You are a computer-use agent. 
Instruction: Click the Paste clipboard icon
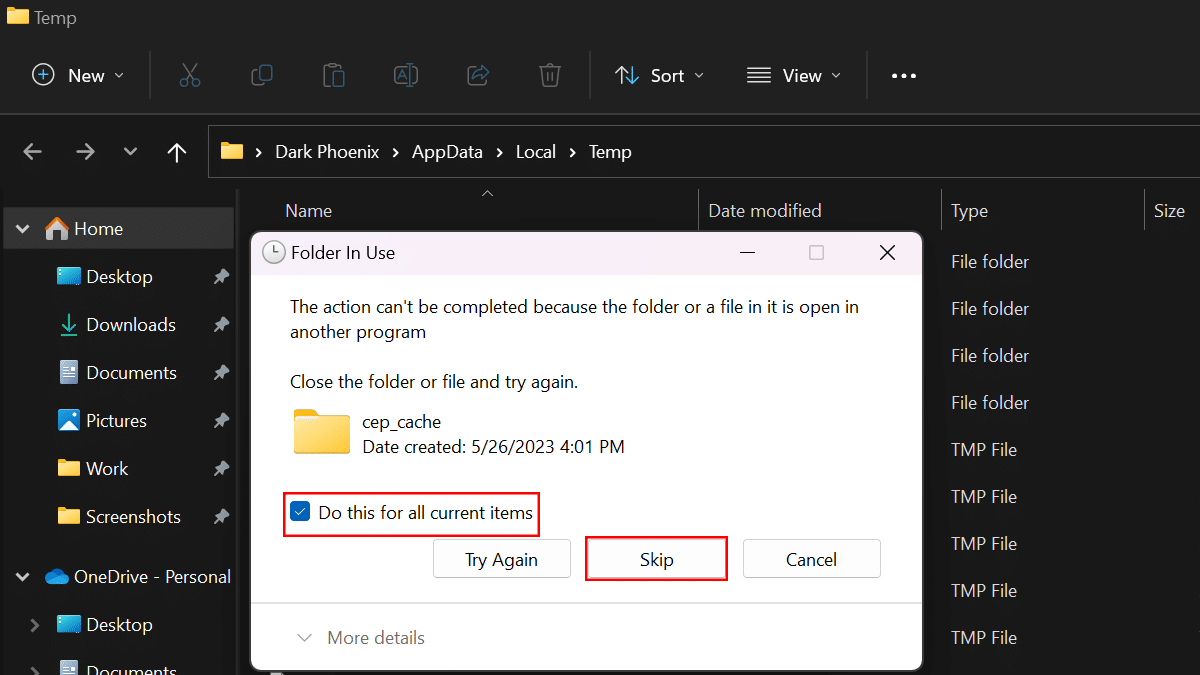pyautogui.click(x=334, y=76)
